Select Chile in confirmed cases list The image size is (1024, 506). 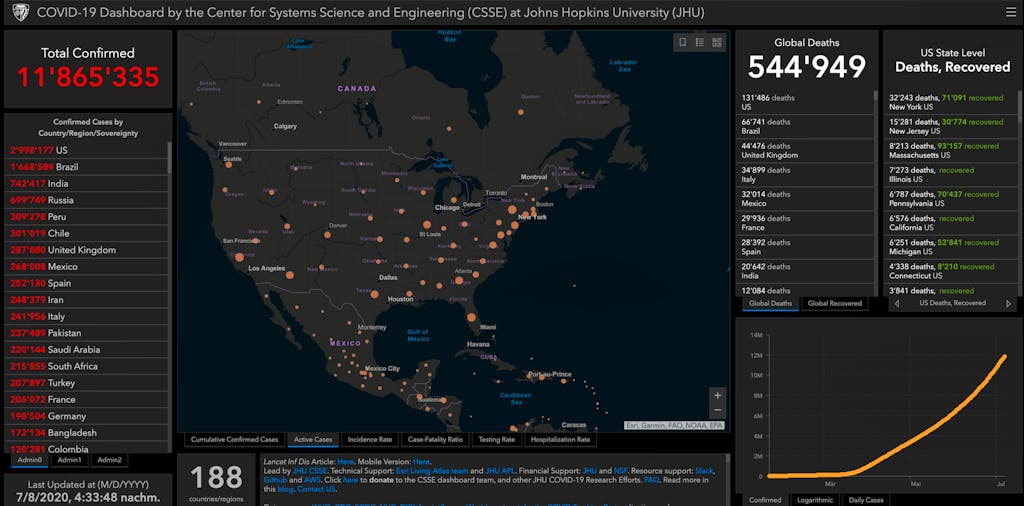point(86,234)
